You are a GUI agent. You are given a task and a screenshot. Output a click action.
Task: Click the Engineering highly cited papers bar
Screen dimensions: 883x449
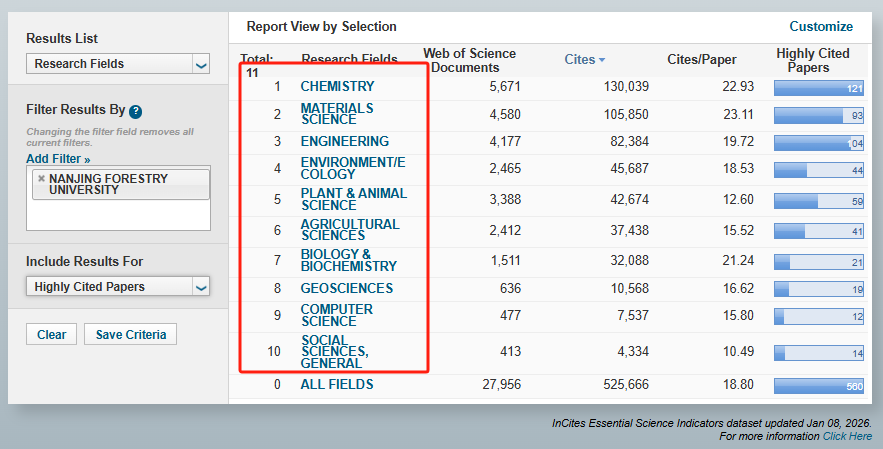pos(819,143)
